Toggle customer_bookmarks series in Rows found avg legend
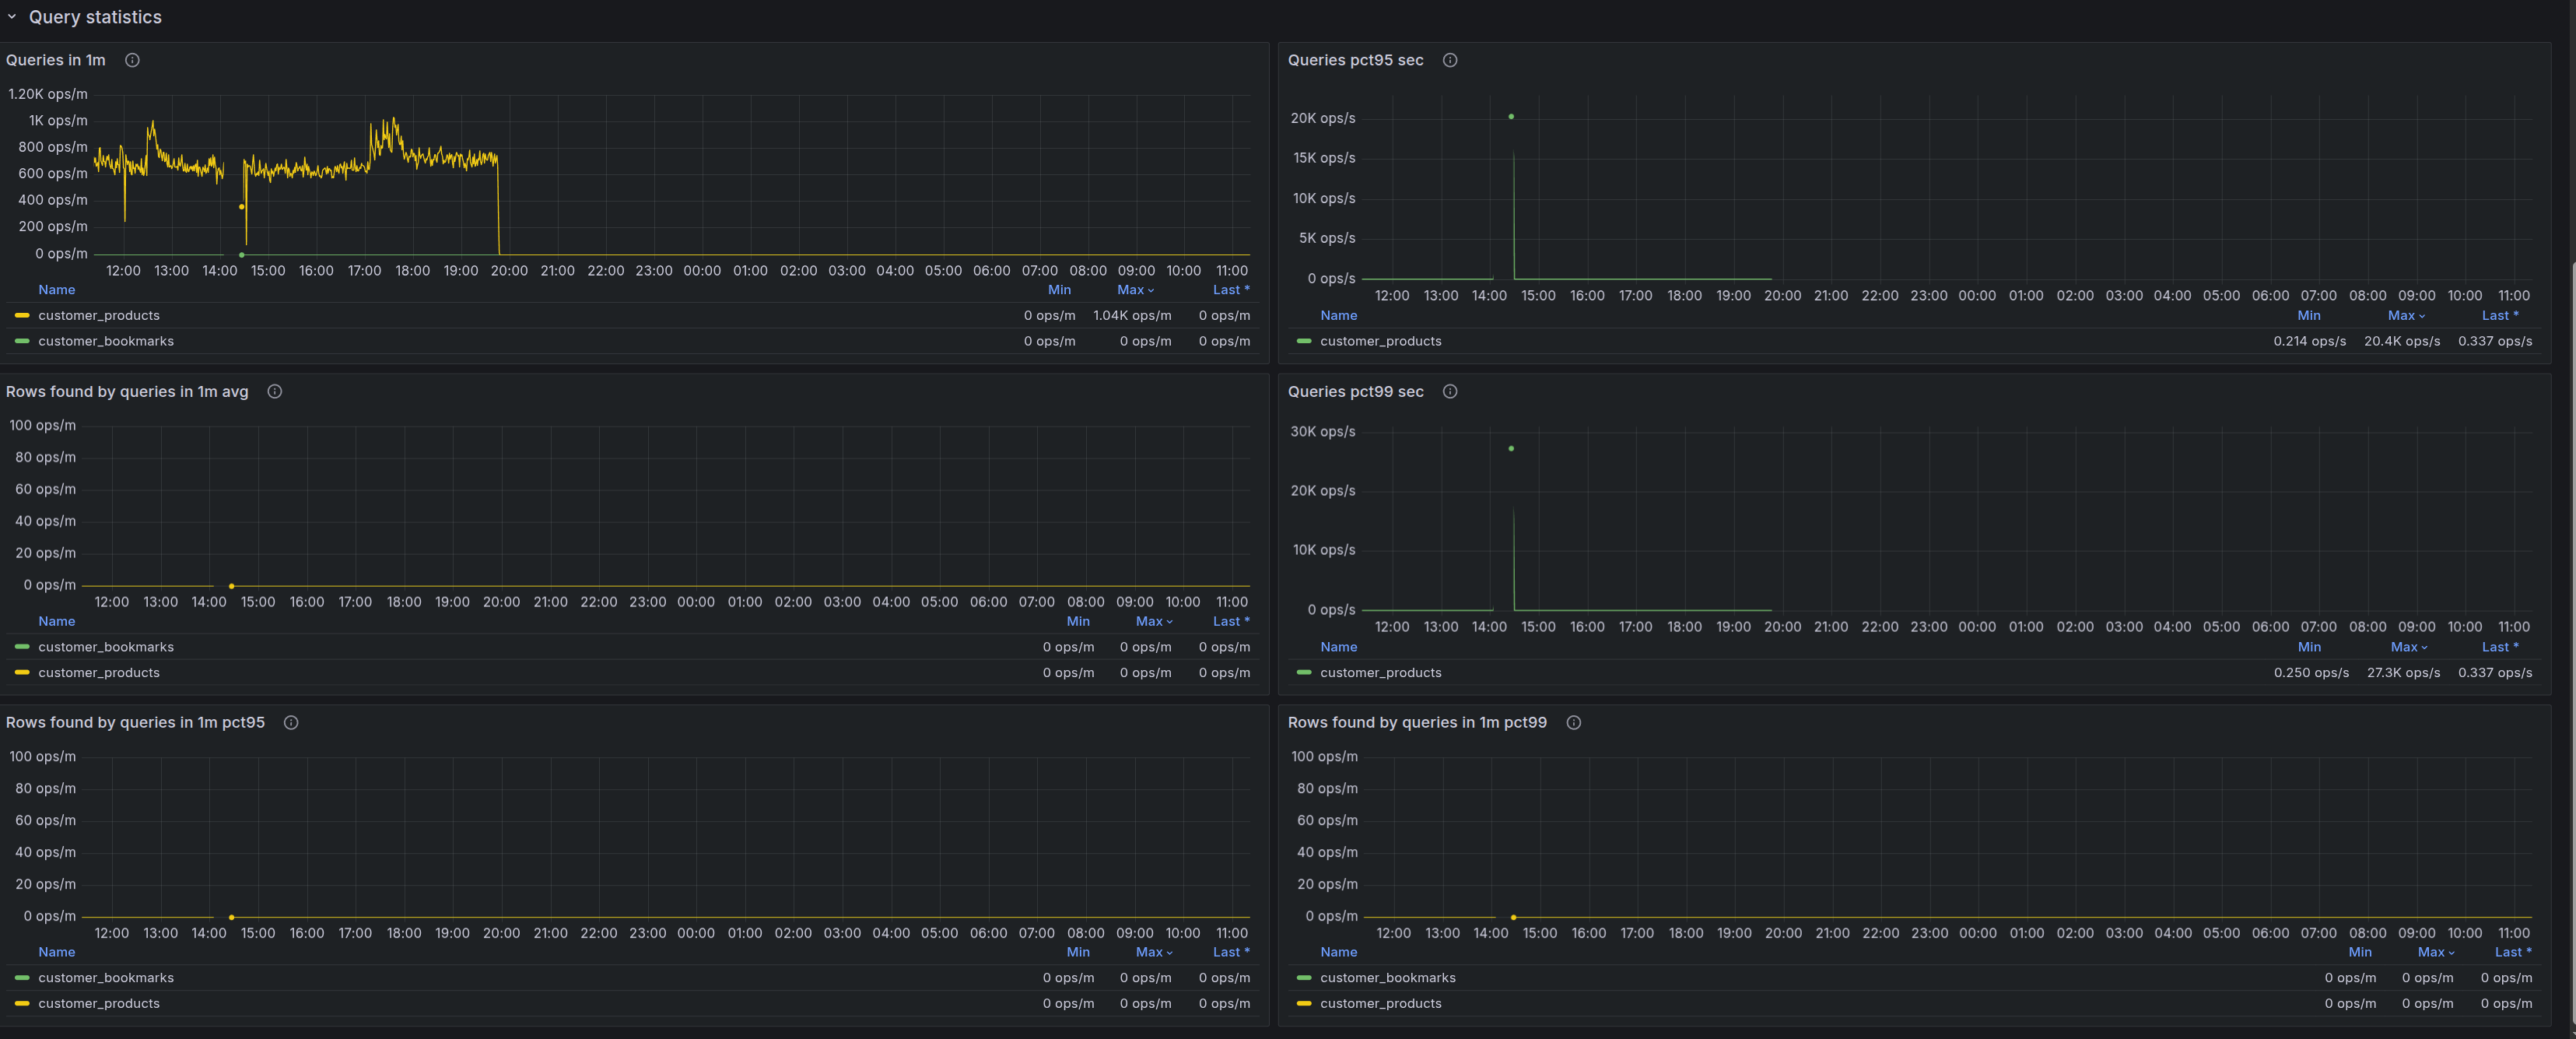This screenshot has width=2576, height=1039. [105, 648]
